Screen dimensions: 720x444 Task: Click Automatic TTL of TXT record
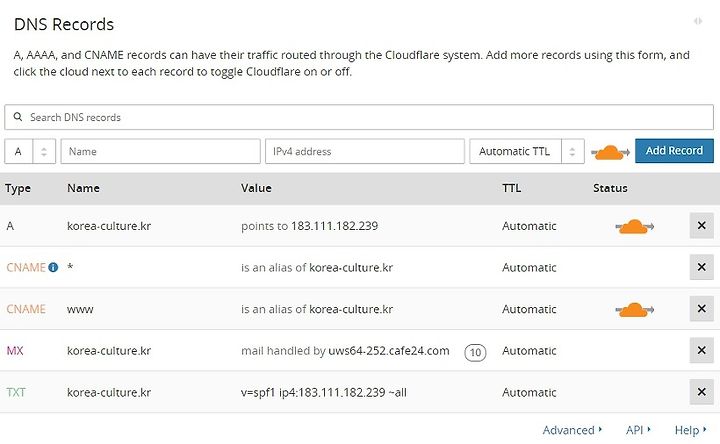529,393
